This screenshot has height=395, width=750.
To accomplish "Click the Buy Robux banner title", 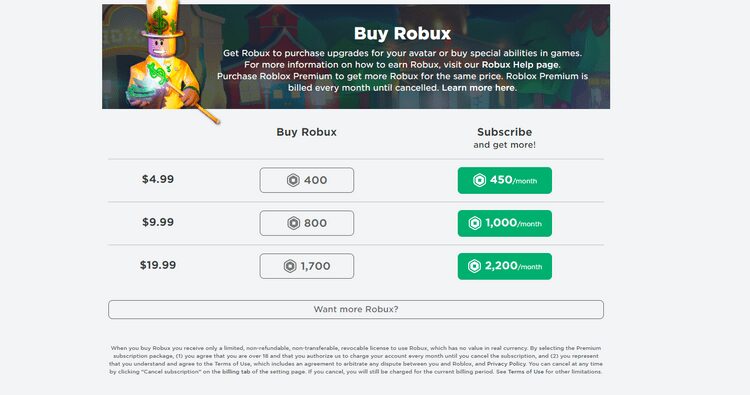I will click(402, 33).
